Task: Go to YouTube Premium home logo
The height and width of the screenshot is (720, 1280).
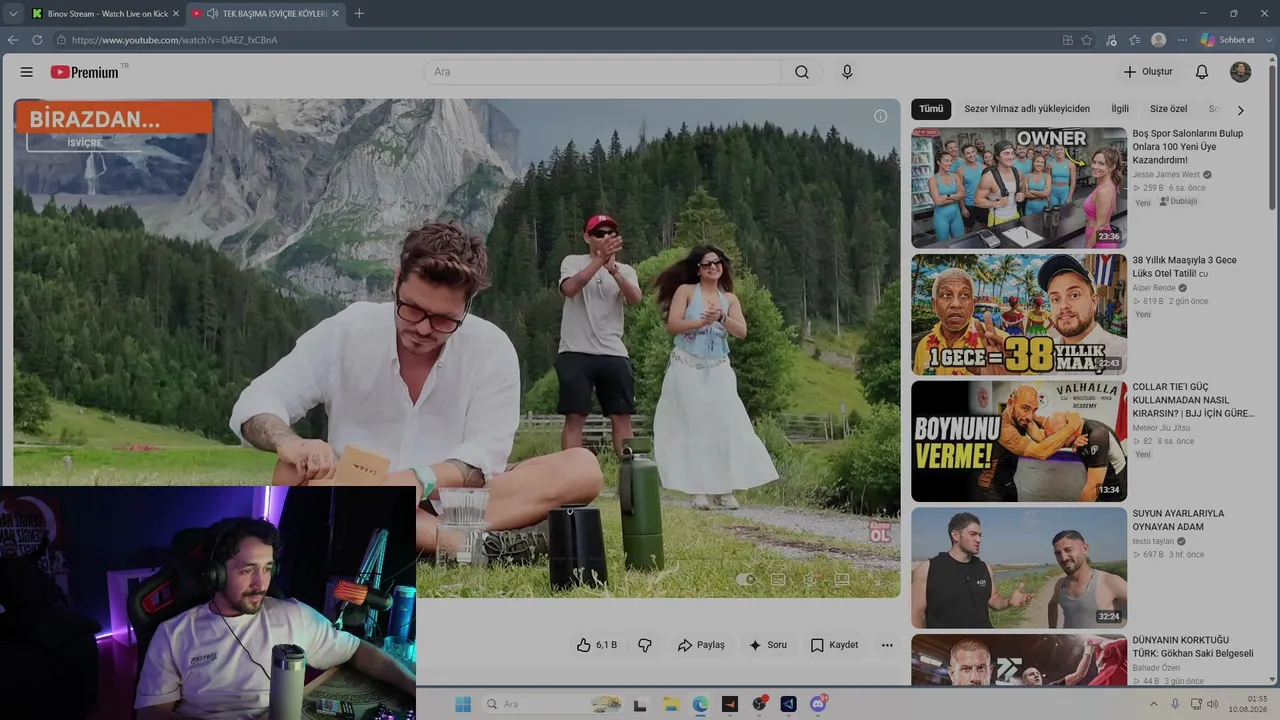Action: click(x=85, y=72)
